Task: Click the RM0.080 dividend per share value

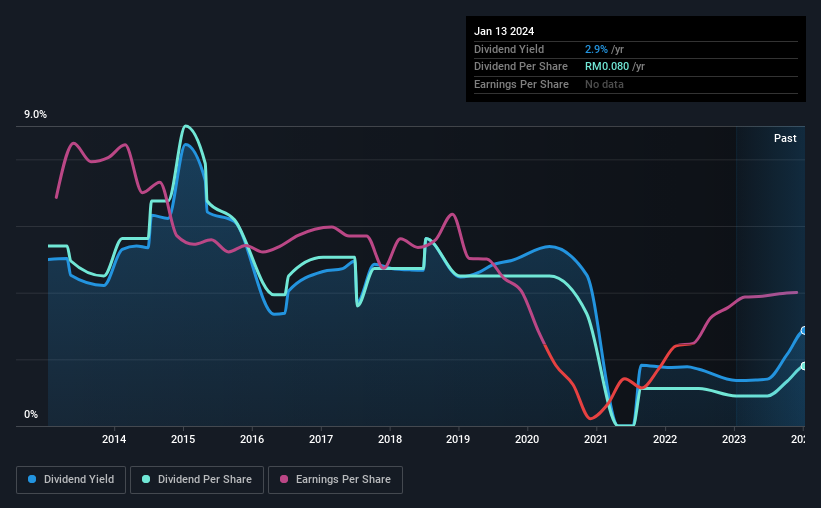Action: tap(607, 67)
